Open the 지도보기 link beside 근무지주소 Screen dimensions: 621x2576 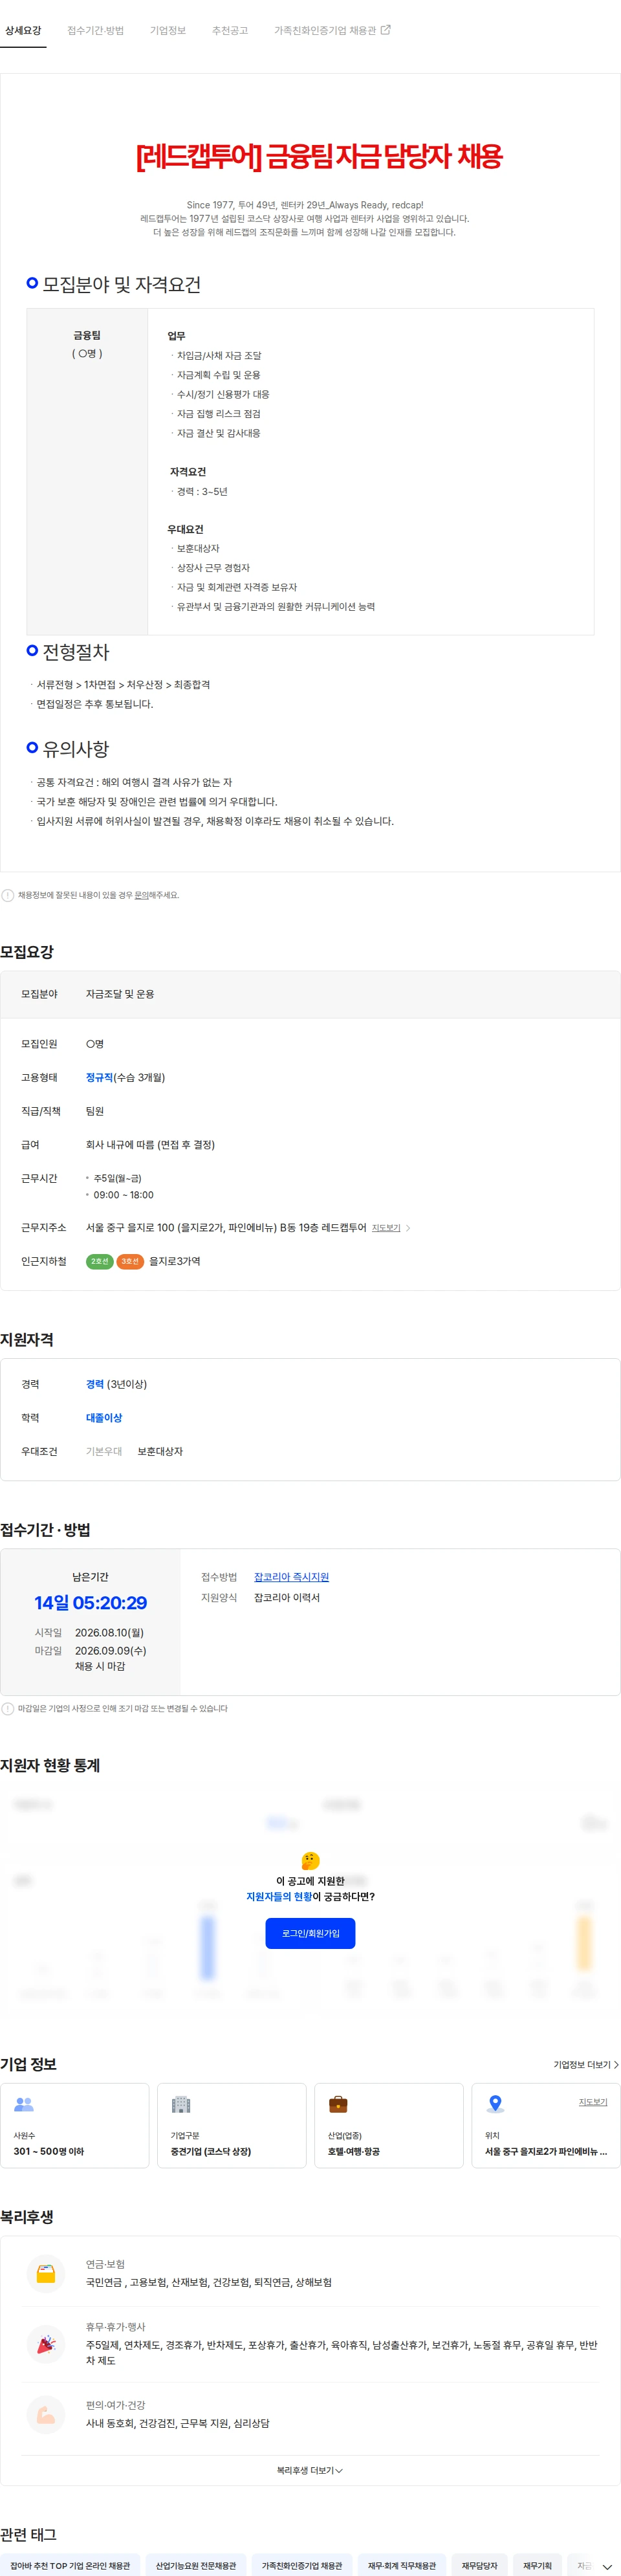(386, 1228)
